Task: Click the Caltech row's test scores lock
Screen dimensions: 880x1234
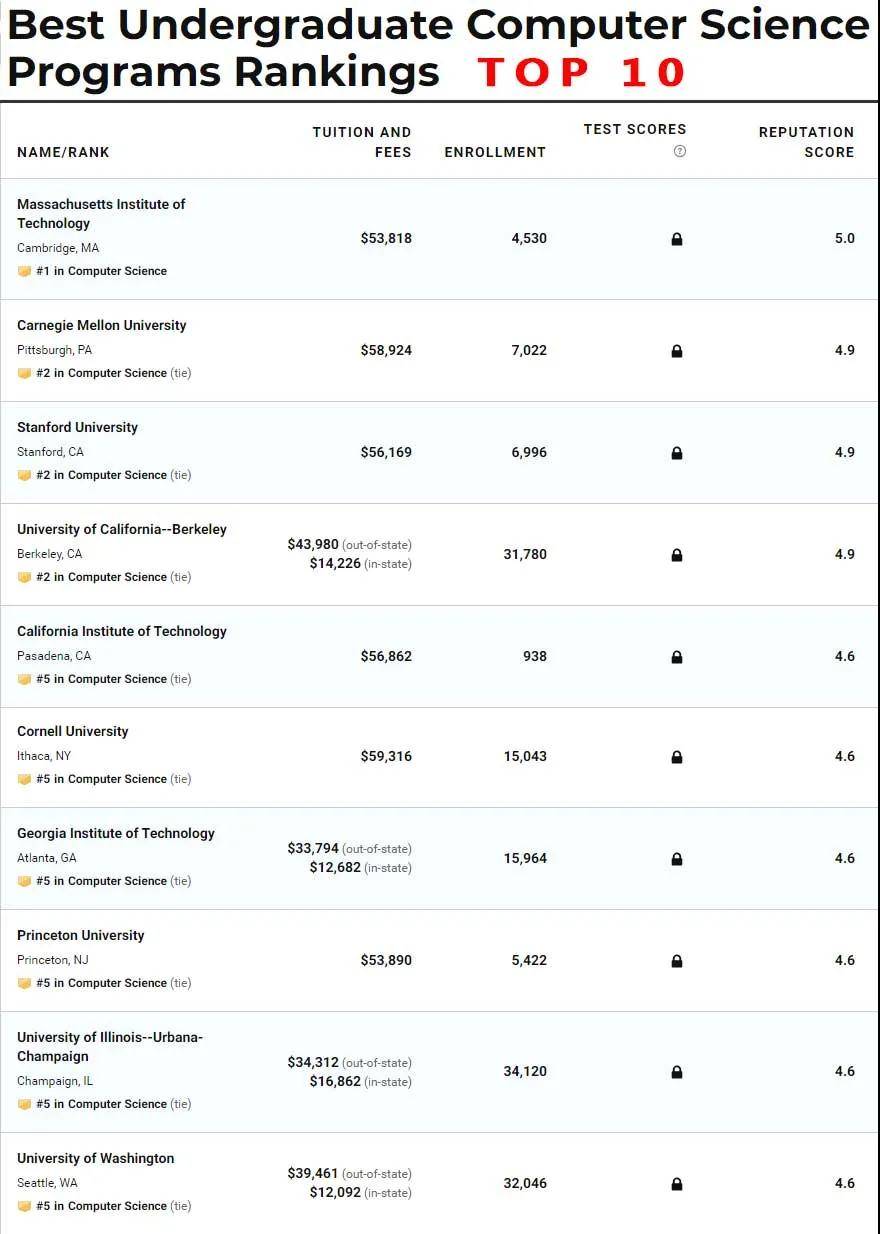Action: pyautogui.click(x=677, y=657)
